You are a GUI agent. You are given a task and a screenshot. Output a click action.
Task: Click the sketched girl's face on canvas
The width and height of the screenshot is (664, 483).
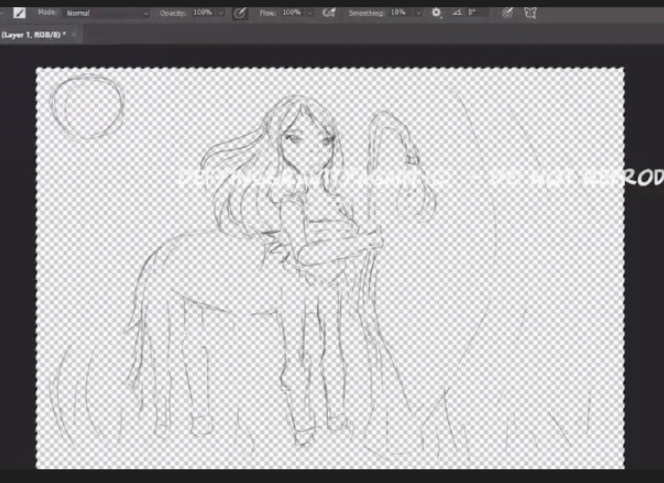(x=309, y=146)
